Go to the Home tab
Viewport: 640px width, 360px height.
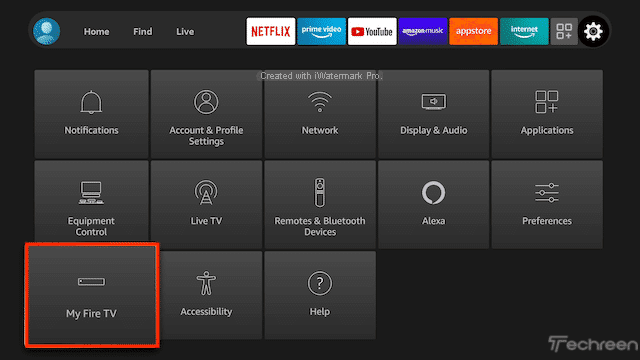96,31
